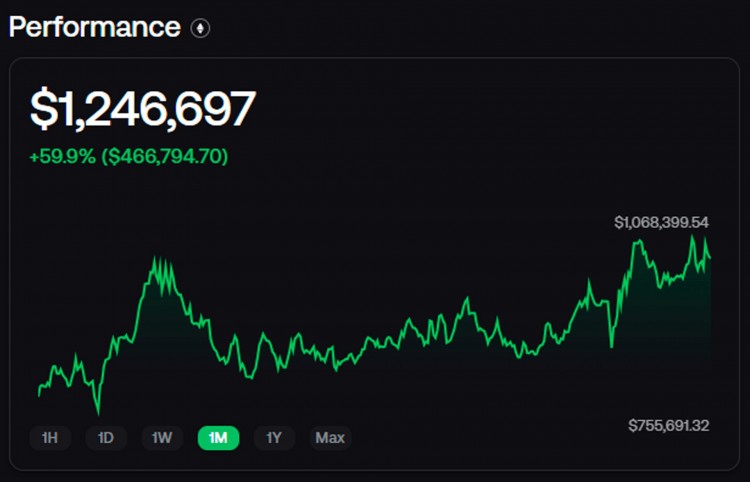The width and height of the screenshot is (750, 482).
Task: Click the leftmost start of the chart line
Action: (x=38, y=395)
